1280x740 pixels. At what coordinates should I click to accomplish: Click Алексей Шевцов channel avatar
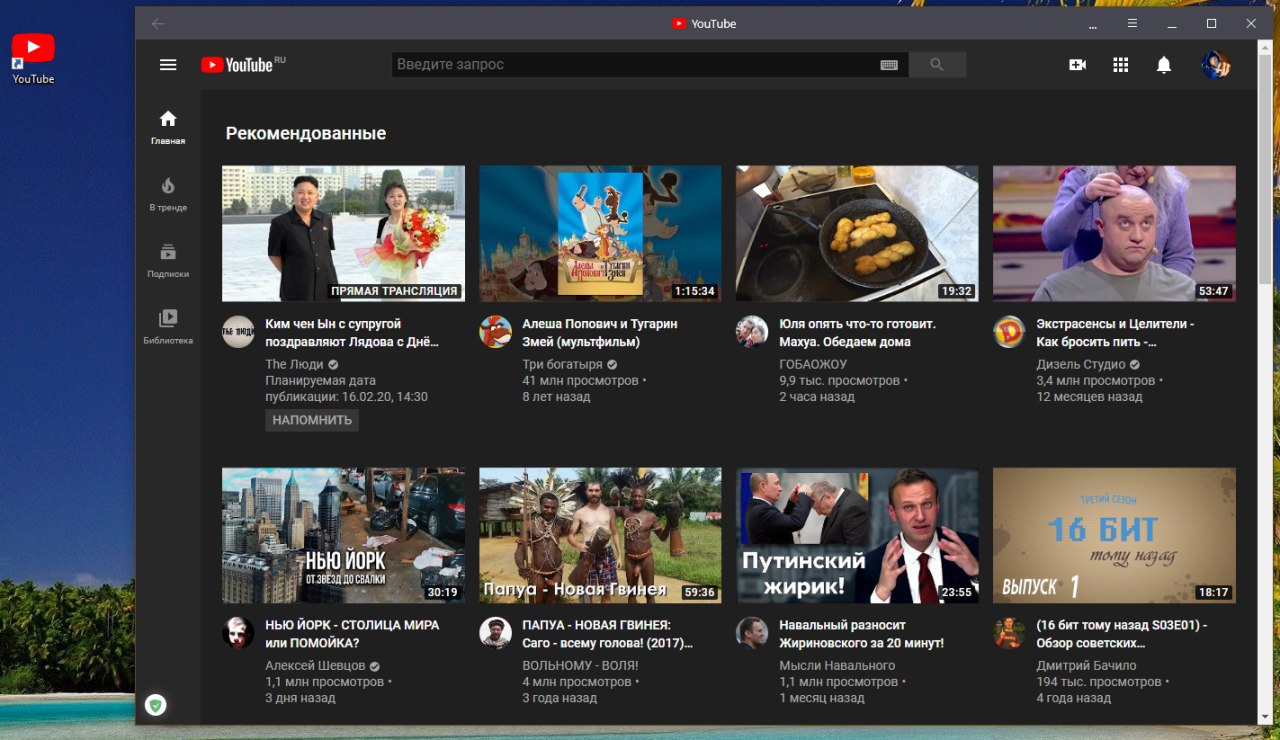click(x=238, y=633)
